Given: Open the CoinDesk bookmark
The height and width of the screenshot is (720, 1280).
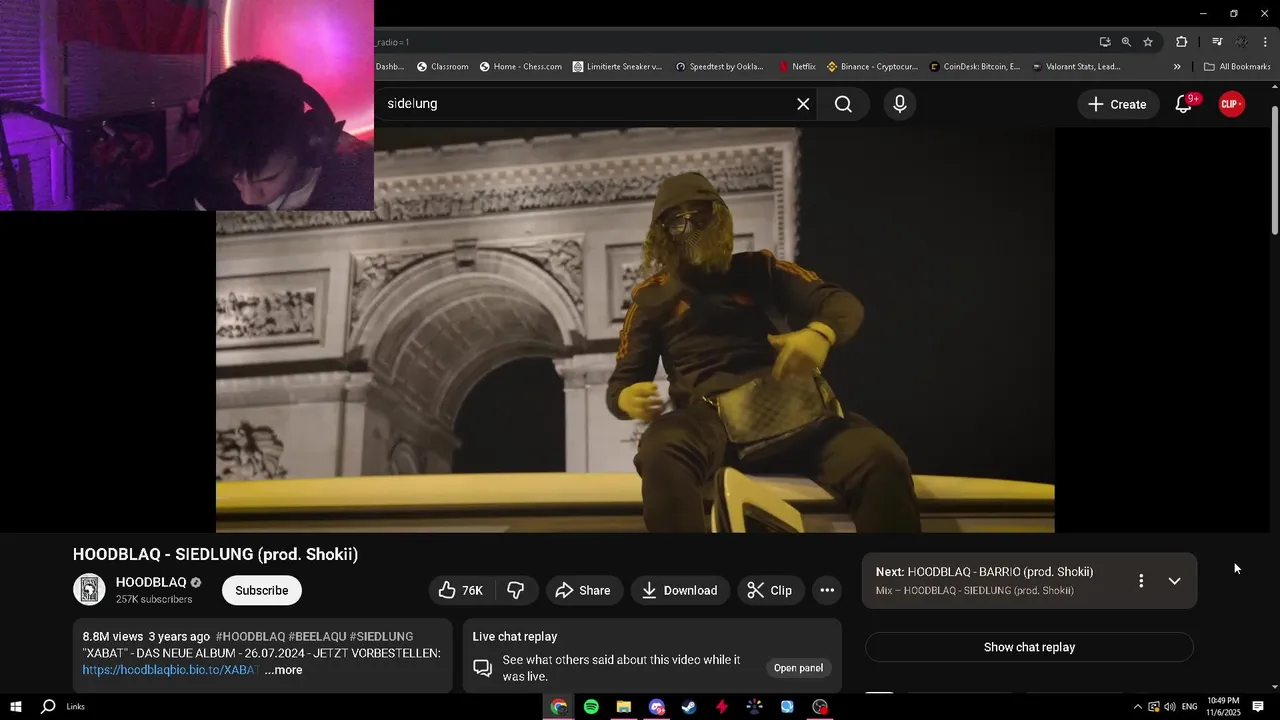Looking at the screenshot, I should pyautogui.click(x=975, y=67).
